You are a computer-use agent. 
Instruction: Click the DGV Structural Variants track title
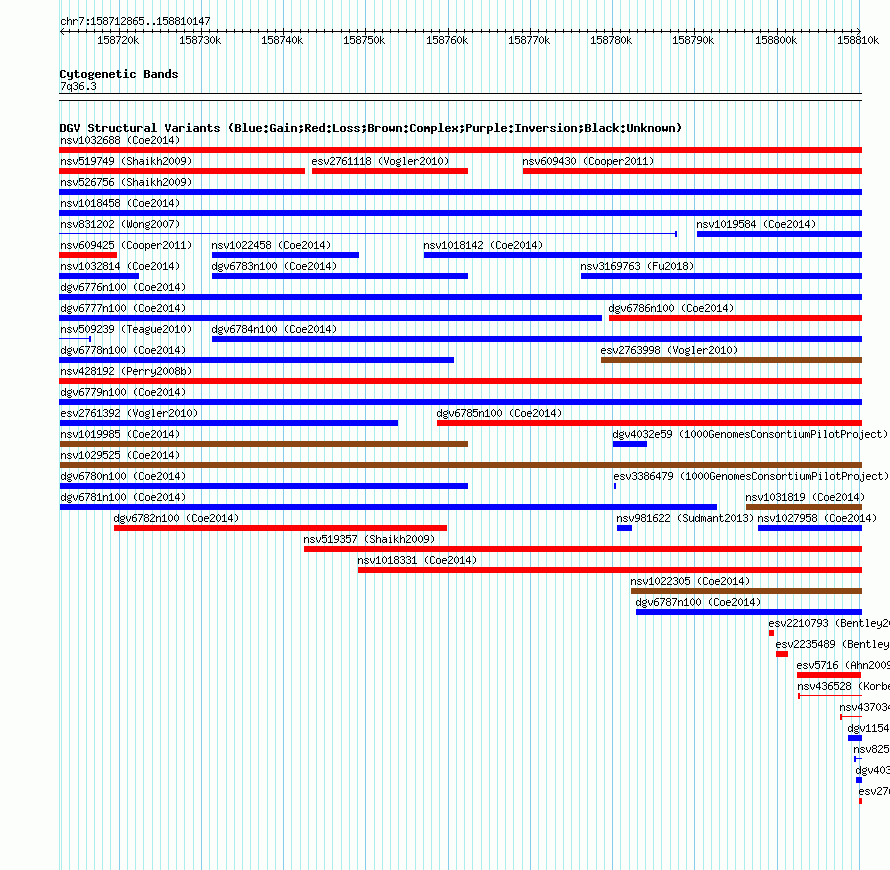point(370,128)
